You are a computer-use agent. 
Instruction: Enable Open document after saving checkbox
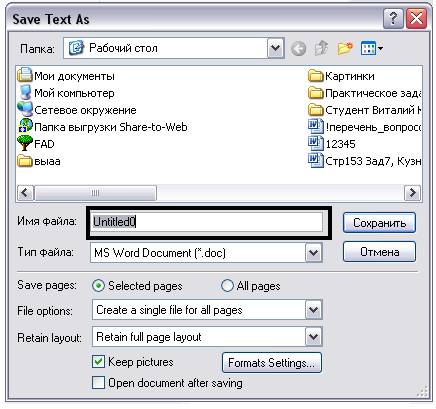point(98,383)
